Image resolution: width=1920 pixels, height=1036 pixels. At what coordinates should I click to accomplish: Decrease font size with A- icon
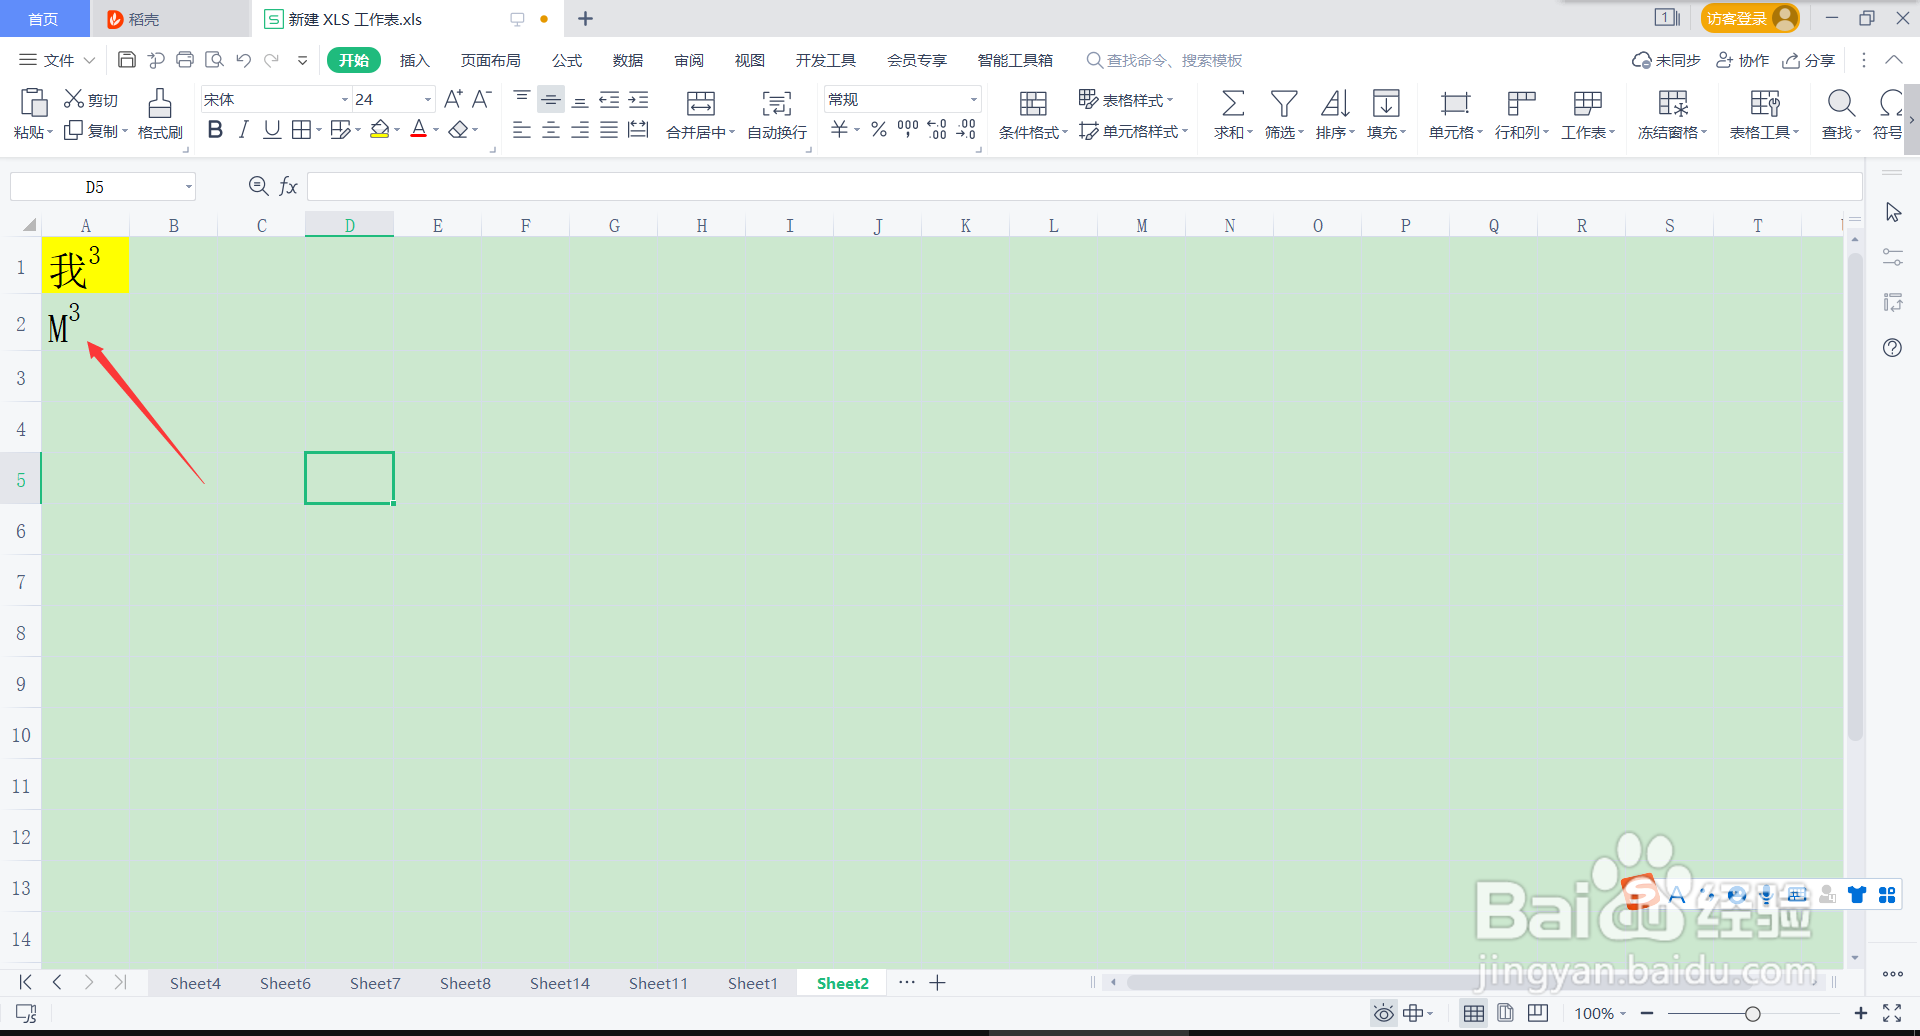[x=482, y=99]
